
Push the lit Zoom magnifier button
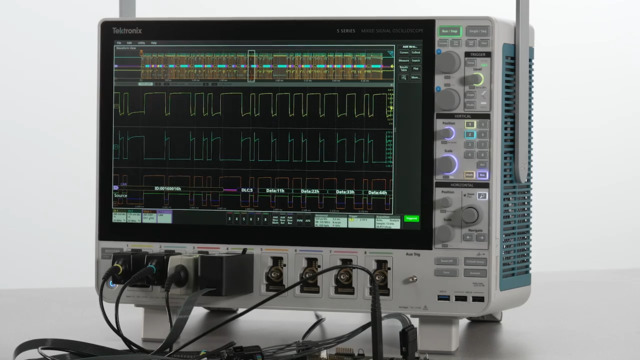click(x=482, y=196)
